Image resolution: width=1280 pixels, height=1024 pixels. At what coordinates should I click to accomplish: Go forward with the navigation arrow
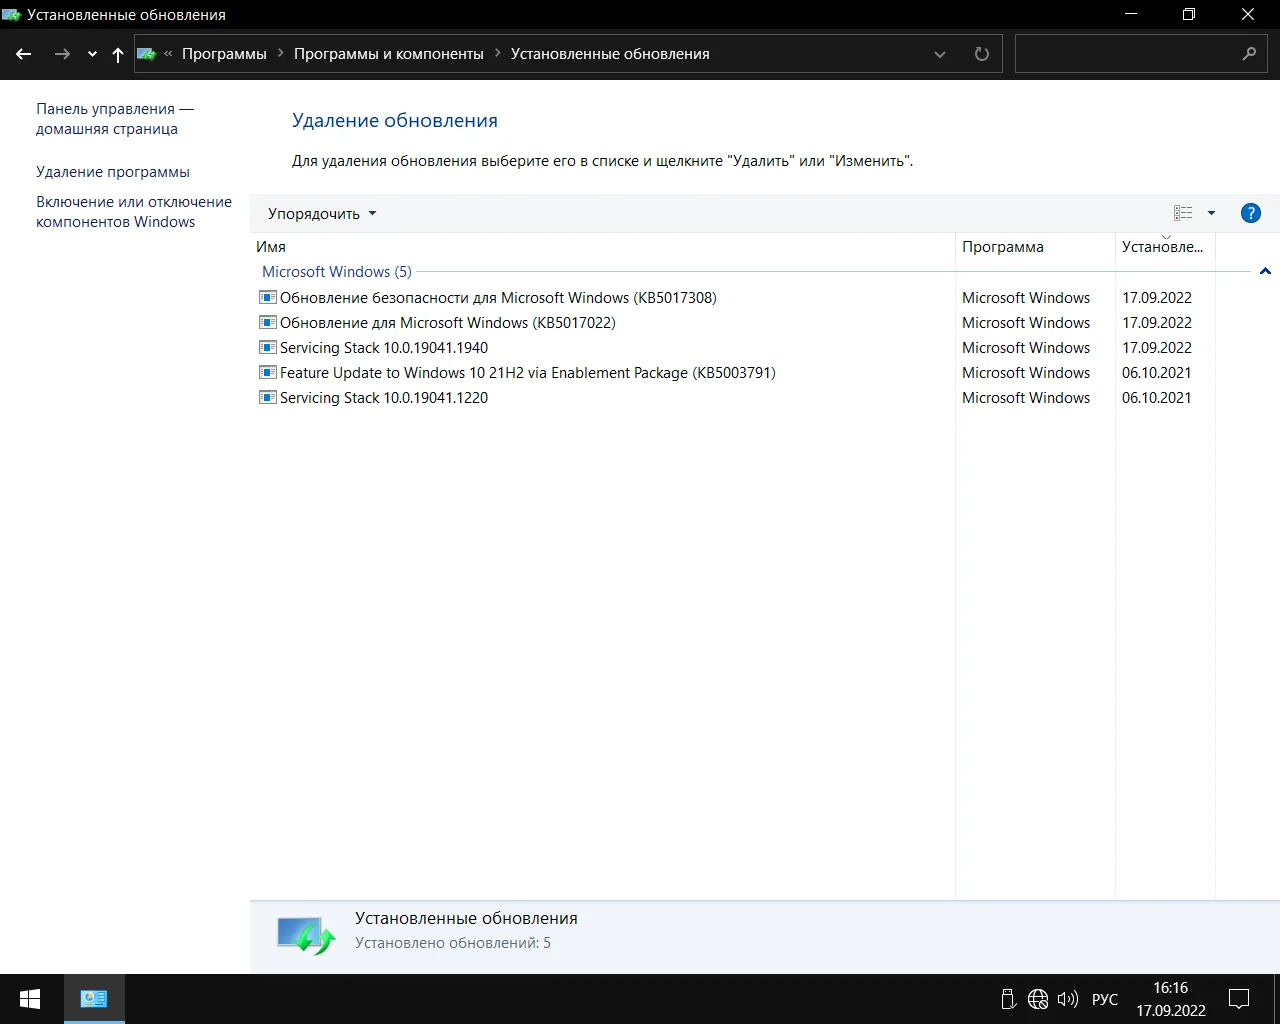coord(62,54)
